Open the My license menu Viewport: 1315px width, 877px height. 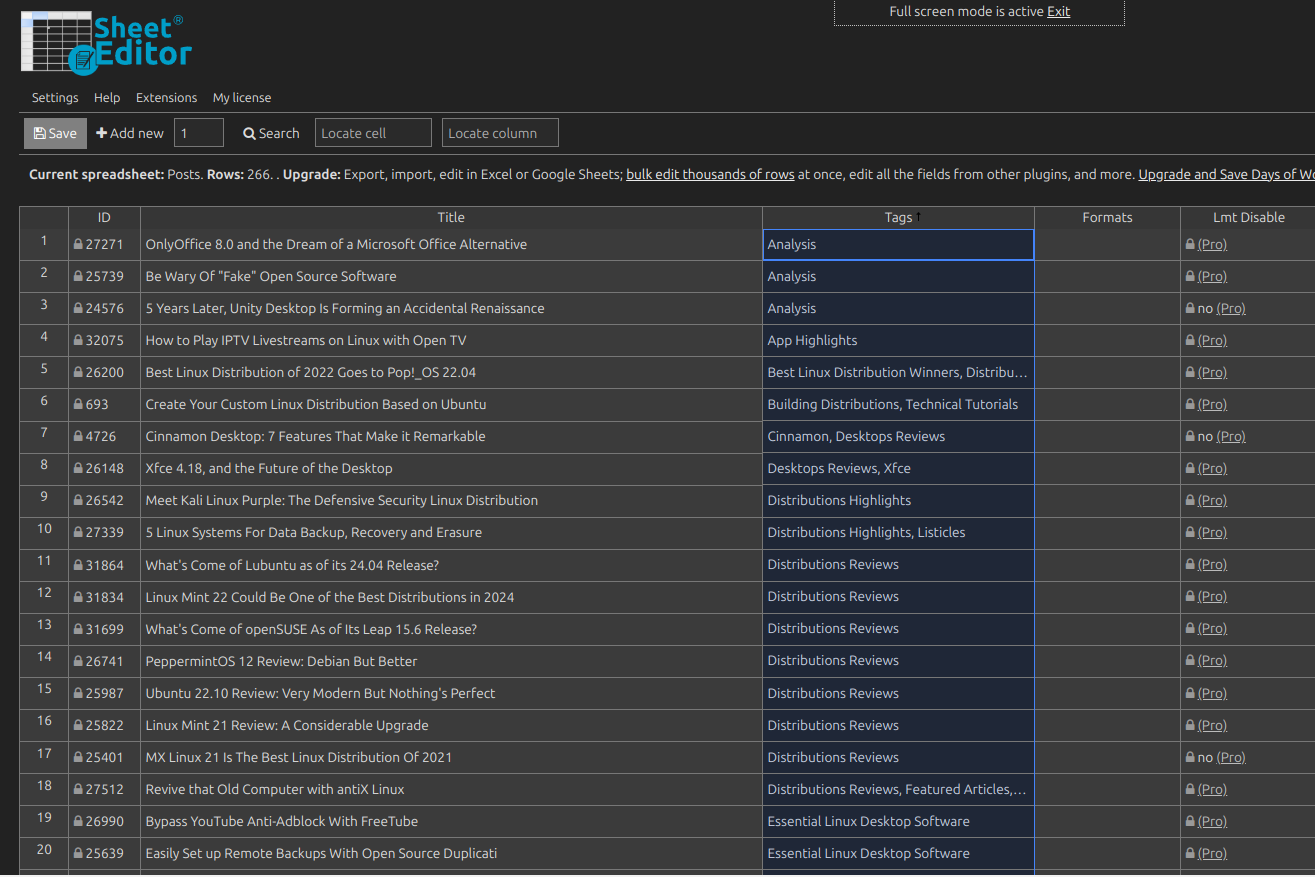tap(242, 98)
